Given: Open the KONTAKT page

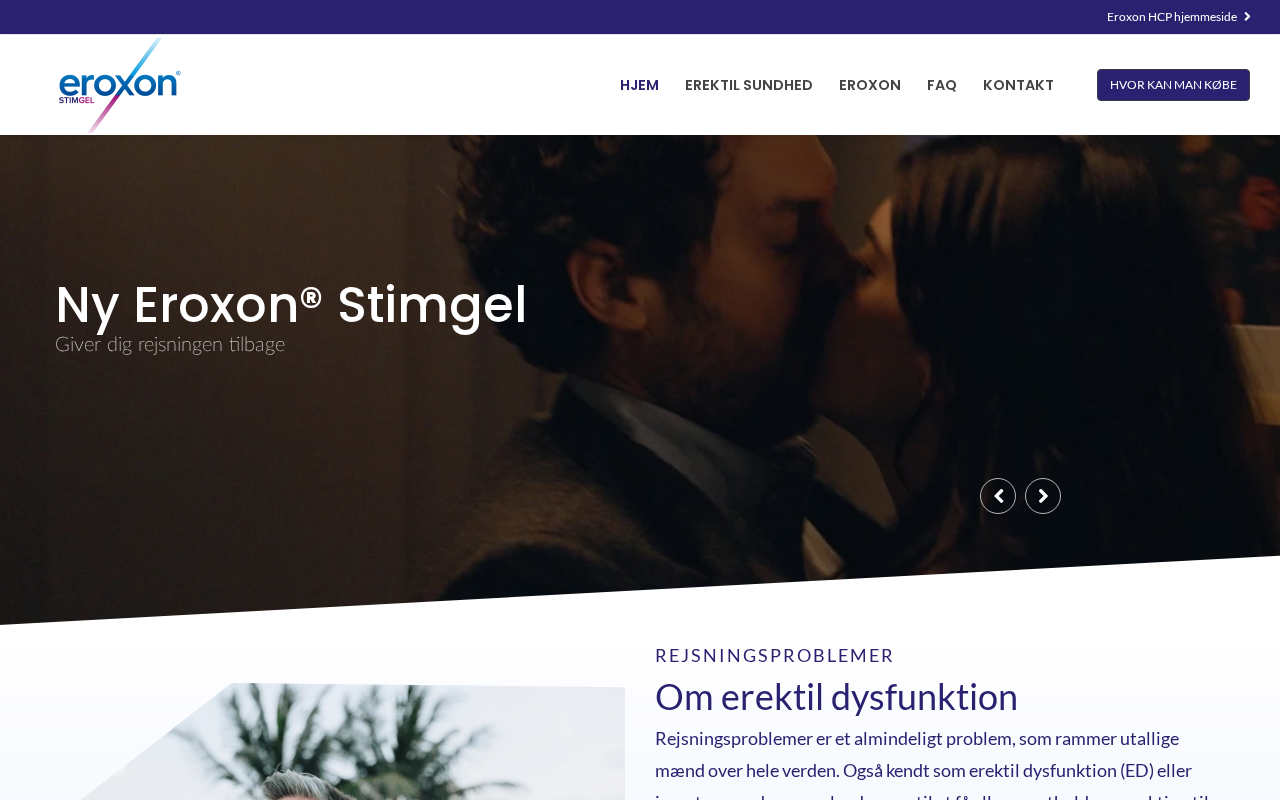Looking at the screenshot, I should [1018, 85].
